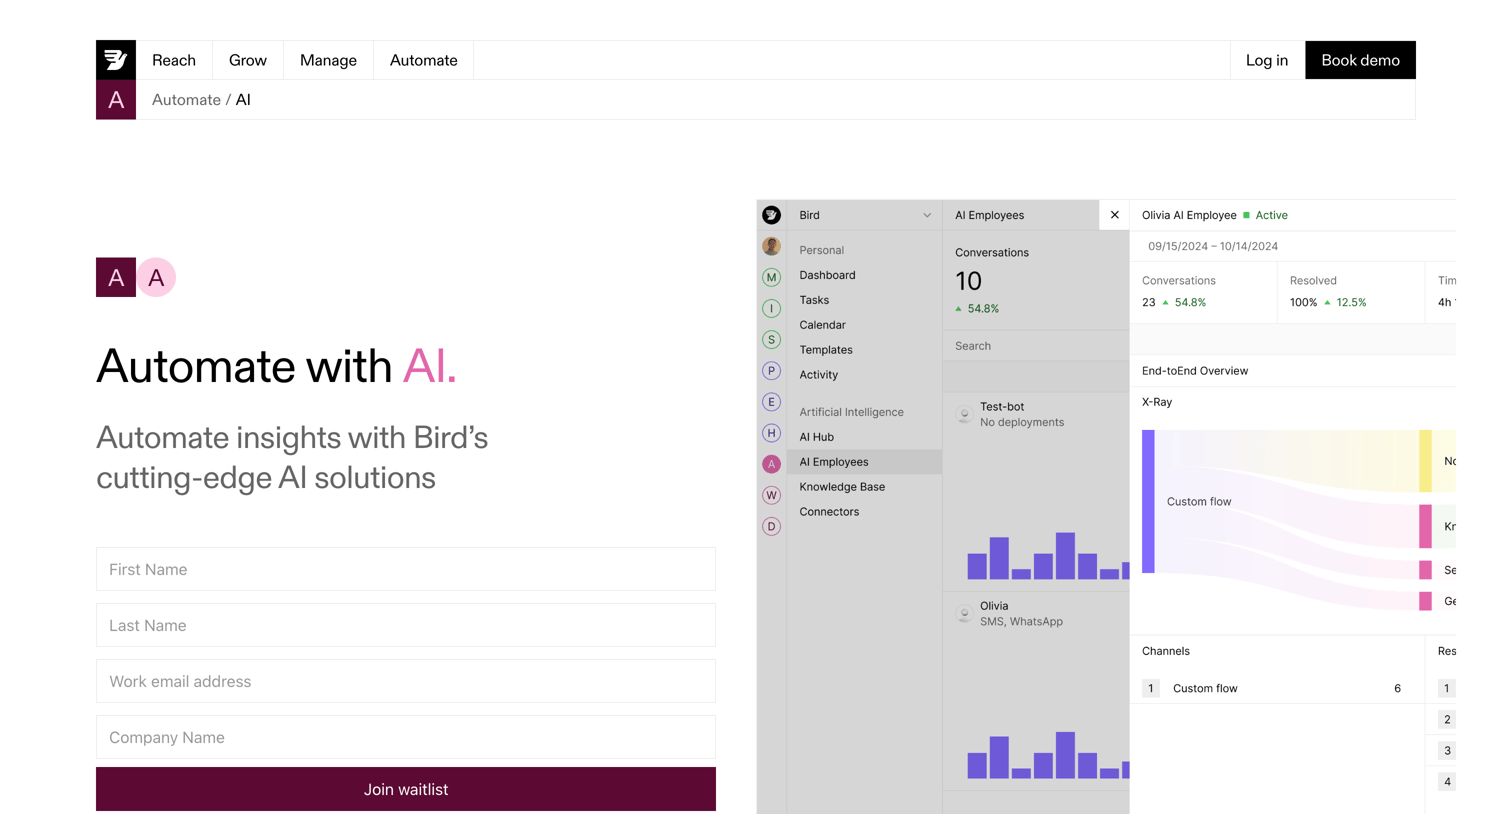
Task: Open Knowledge Base in the sidebar
Action: (x=842, y=487)
